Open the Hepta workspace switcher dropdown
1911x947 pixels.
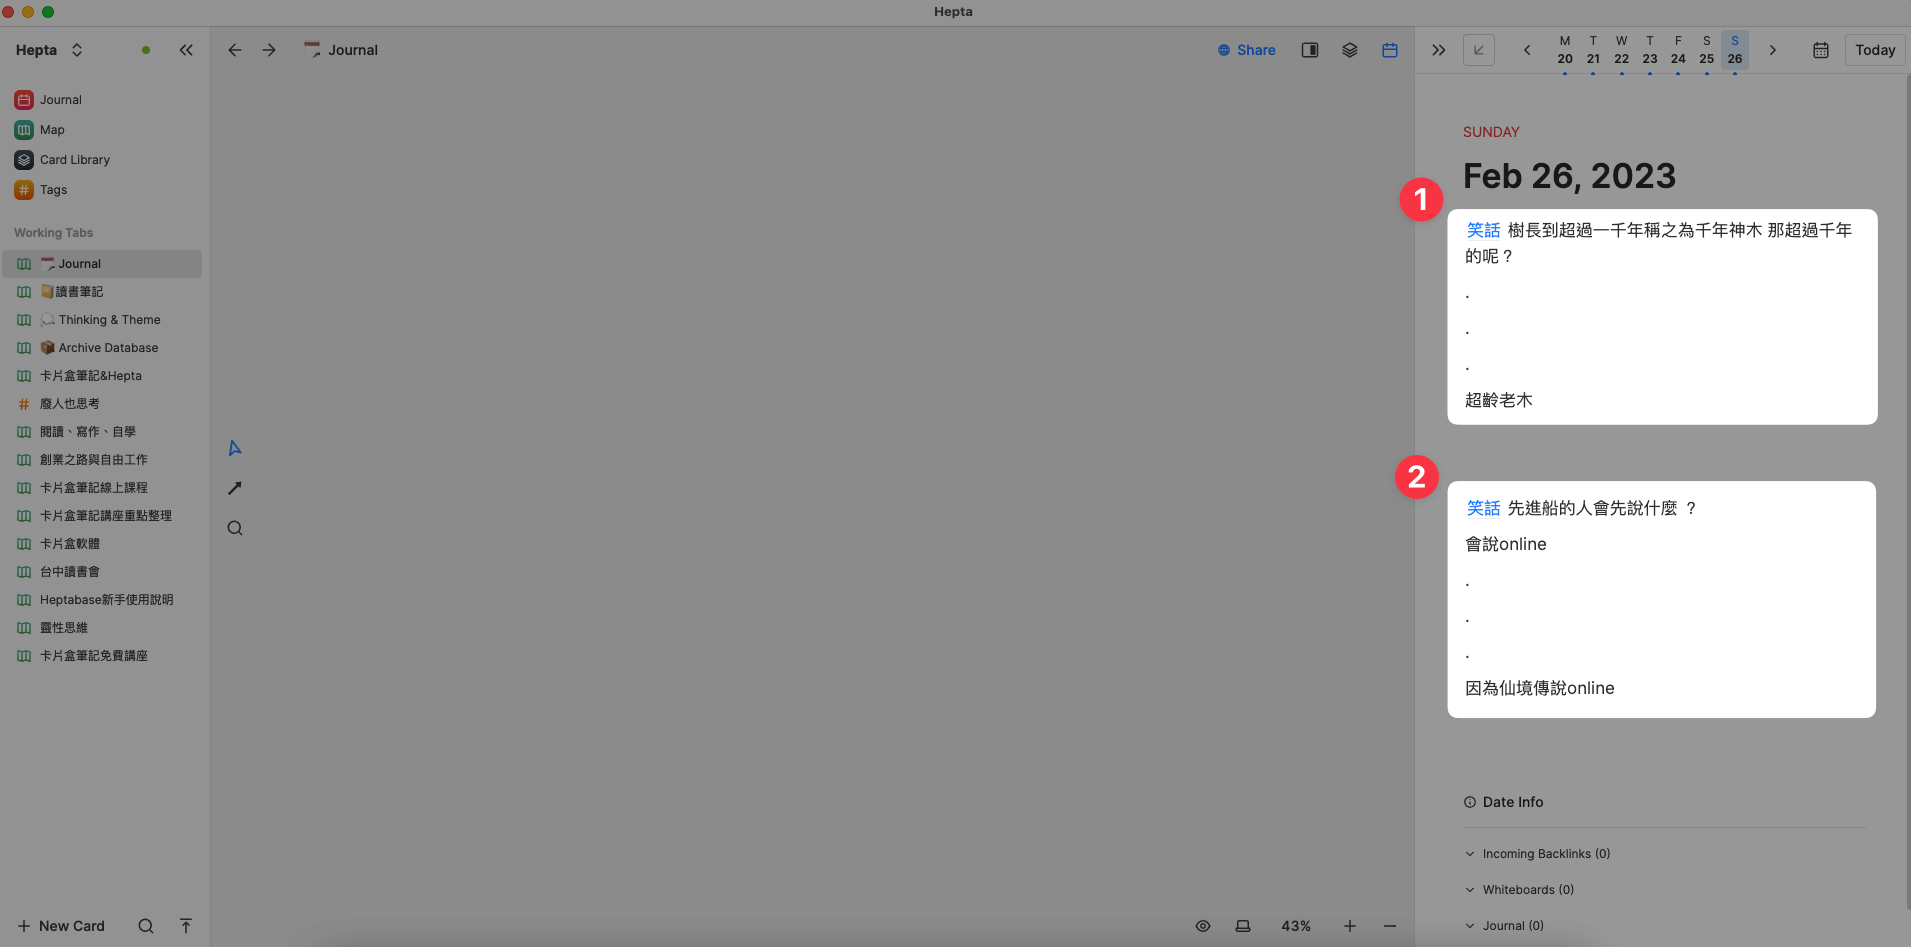[x=49, y=50]
